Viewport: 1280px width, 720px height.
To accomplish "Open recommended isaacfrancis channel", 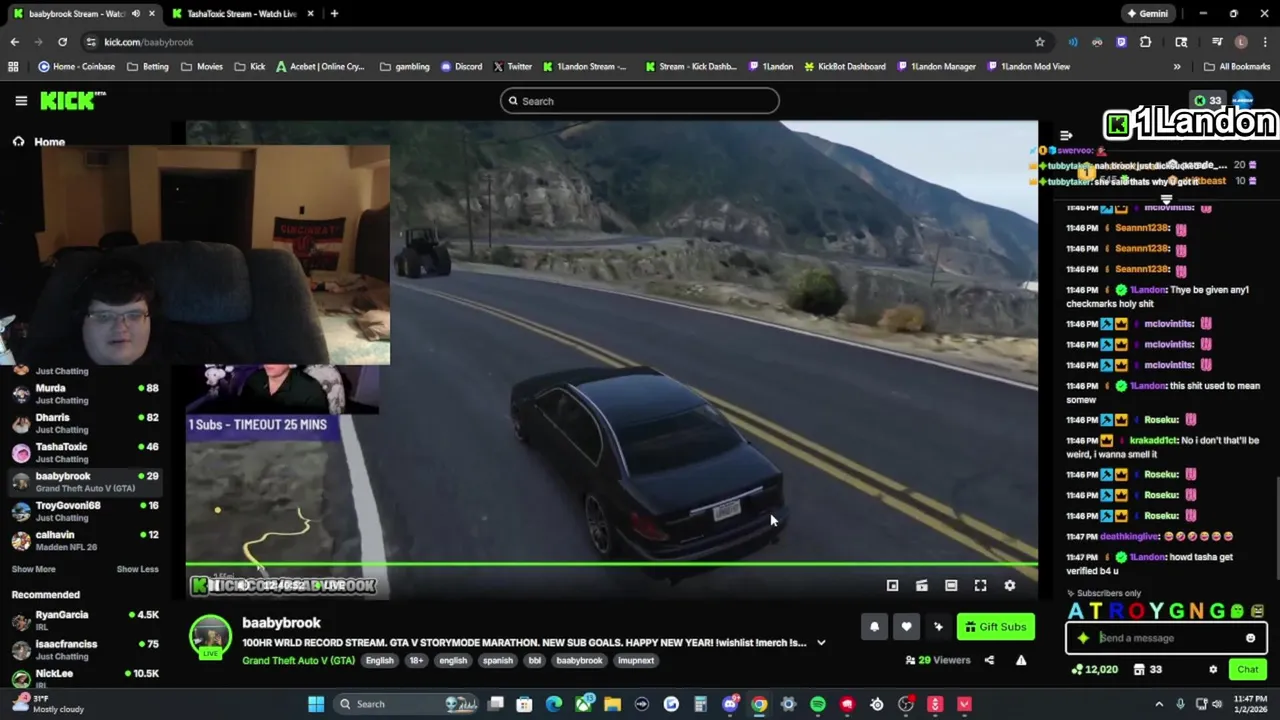I will click(x=85, y=650).
